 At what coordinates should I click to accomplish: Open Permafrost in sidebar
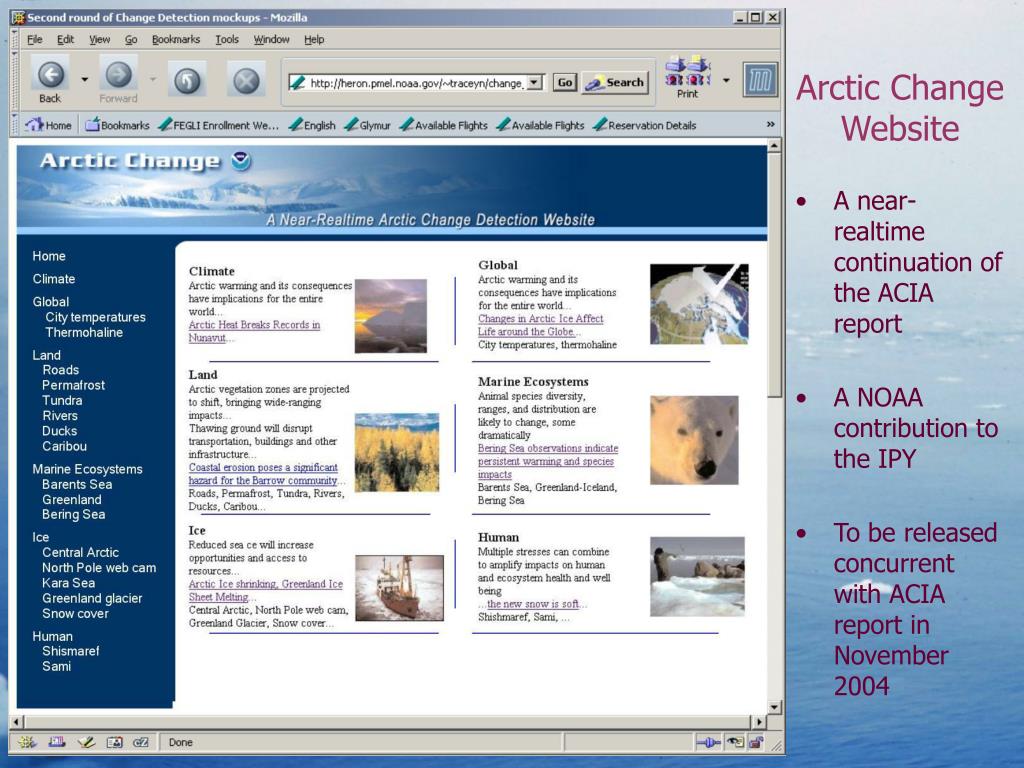[73, 385]
